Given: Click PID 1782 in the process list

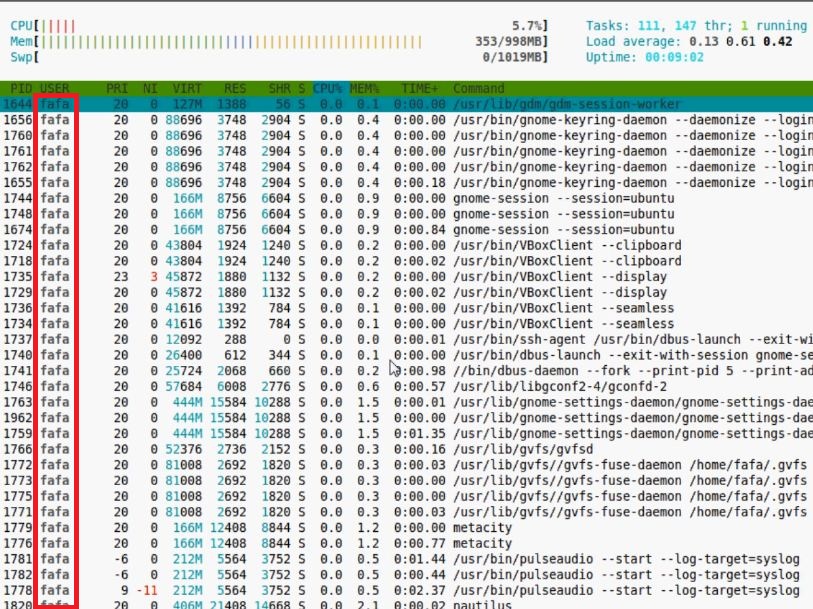Looking at the screenshot, I should (x=18, y=574).
